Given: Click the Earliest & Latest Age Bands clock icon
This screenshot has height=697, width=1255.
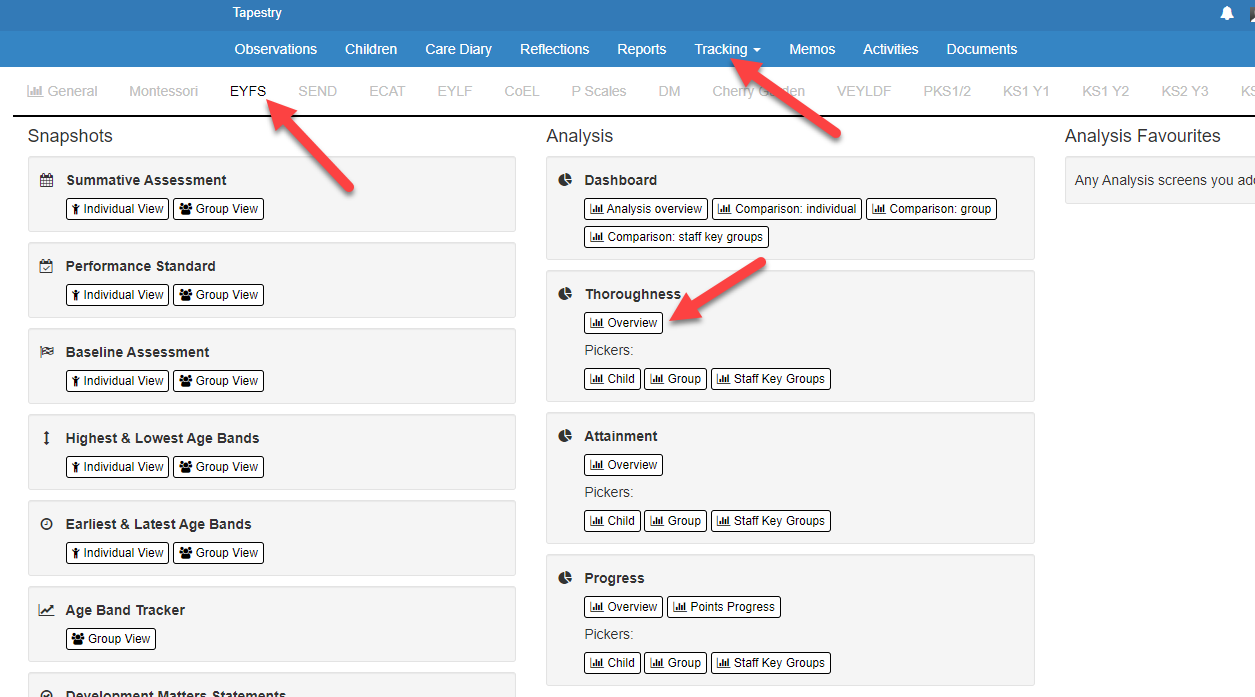Looking at the screenshot, I should [x=46, y=524].
